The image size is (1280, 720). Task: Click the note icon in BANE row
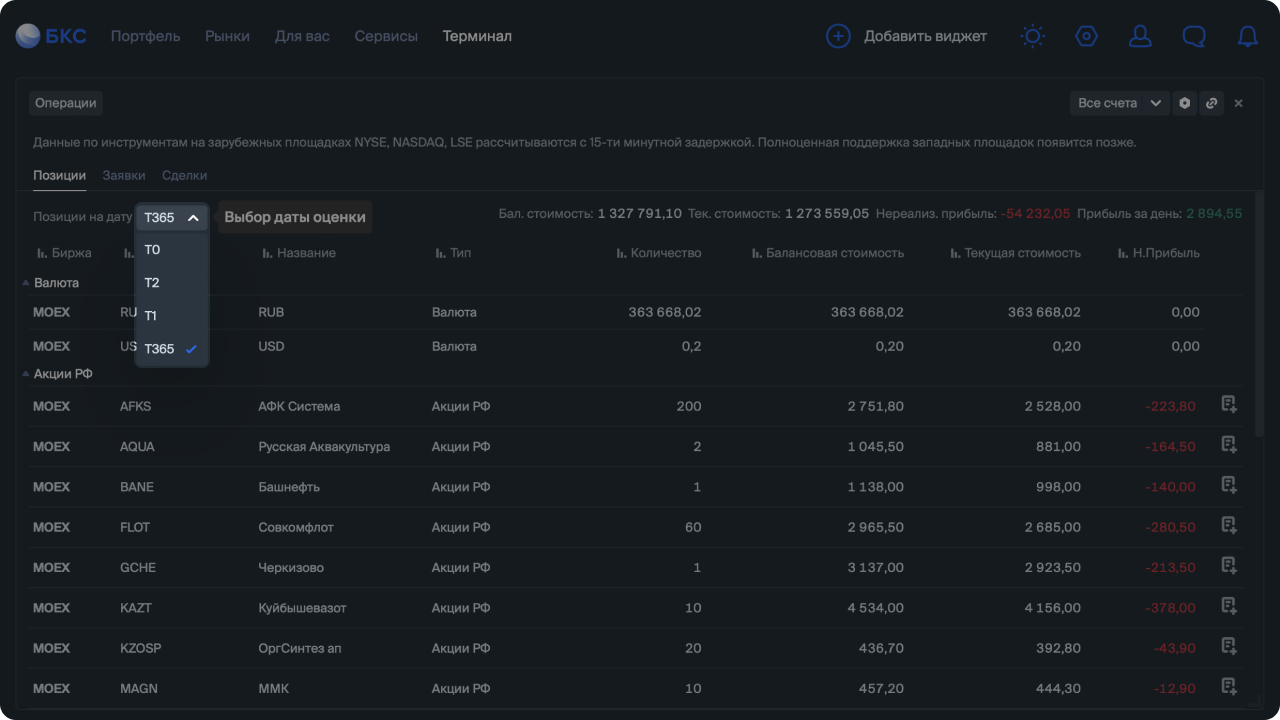click(1229, 485)
